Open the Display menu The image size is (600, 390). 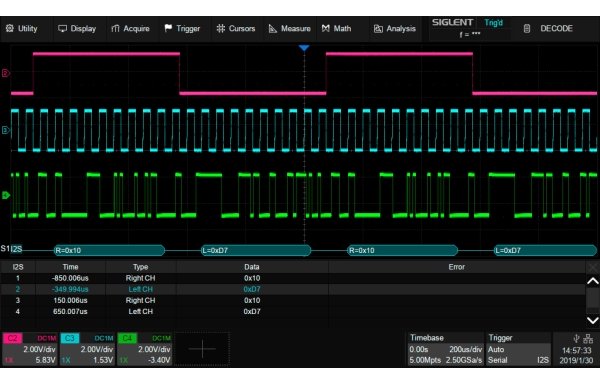point(77,29)
